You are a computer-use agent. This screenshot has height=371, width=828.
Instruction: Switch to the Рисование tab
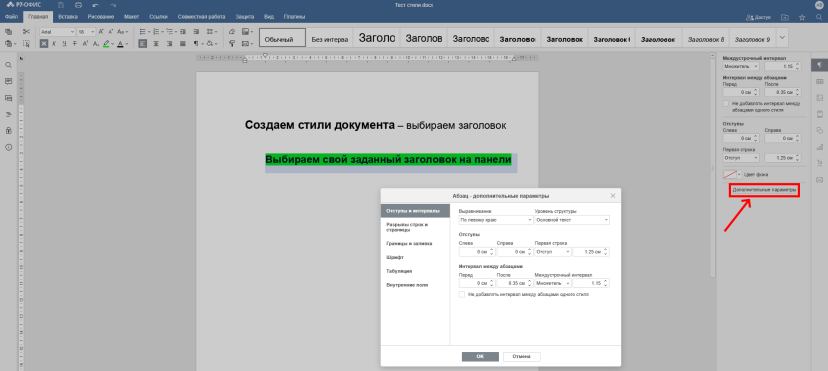(100, 17)
